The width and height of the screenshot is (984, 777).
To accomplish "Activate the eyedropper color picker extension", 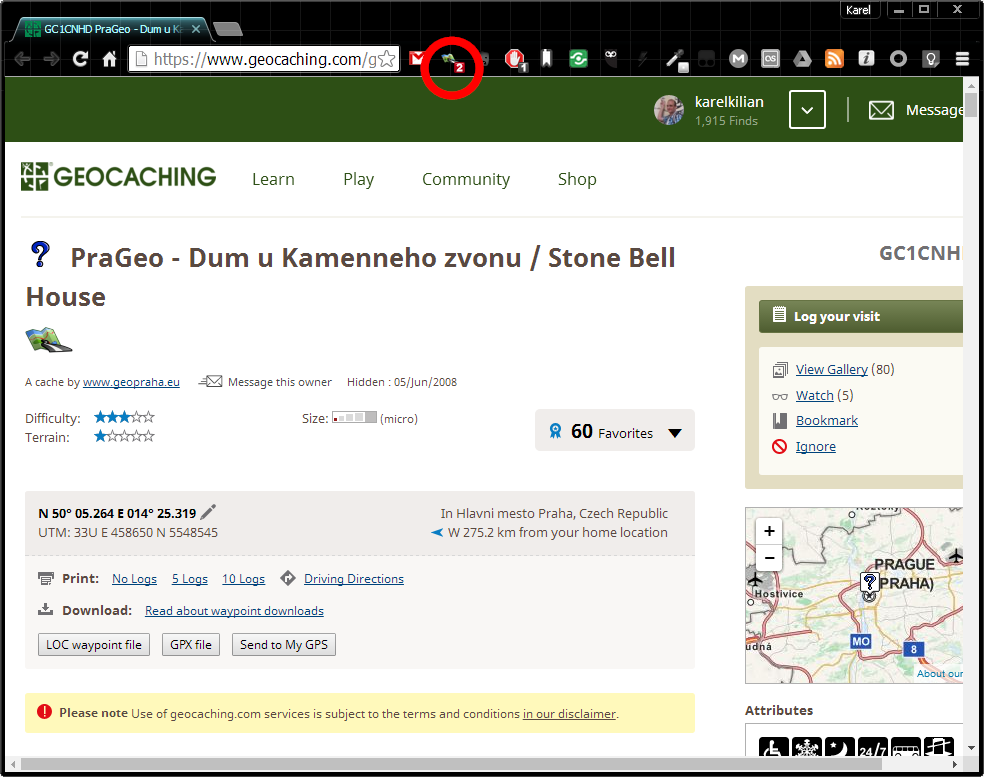I will pos(676,60).
